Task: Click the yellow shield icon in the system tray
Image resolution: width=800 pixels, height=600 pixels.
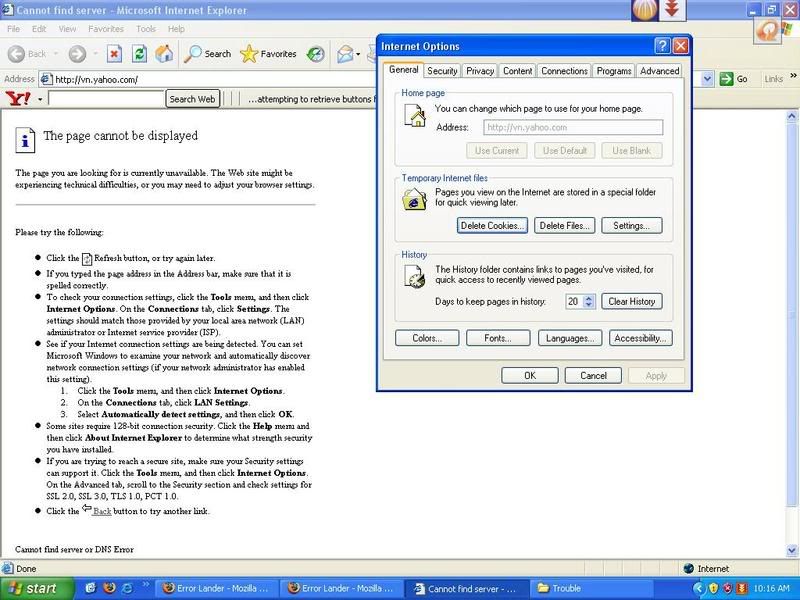Action: (x=714, y=588)
